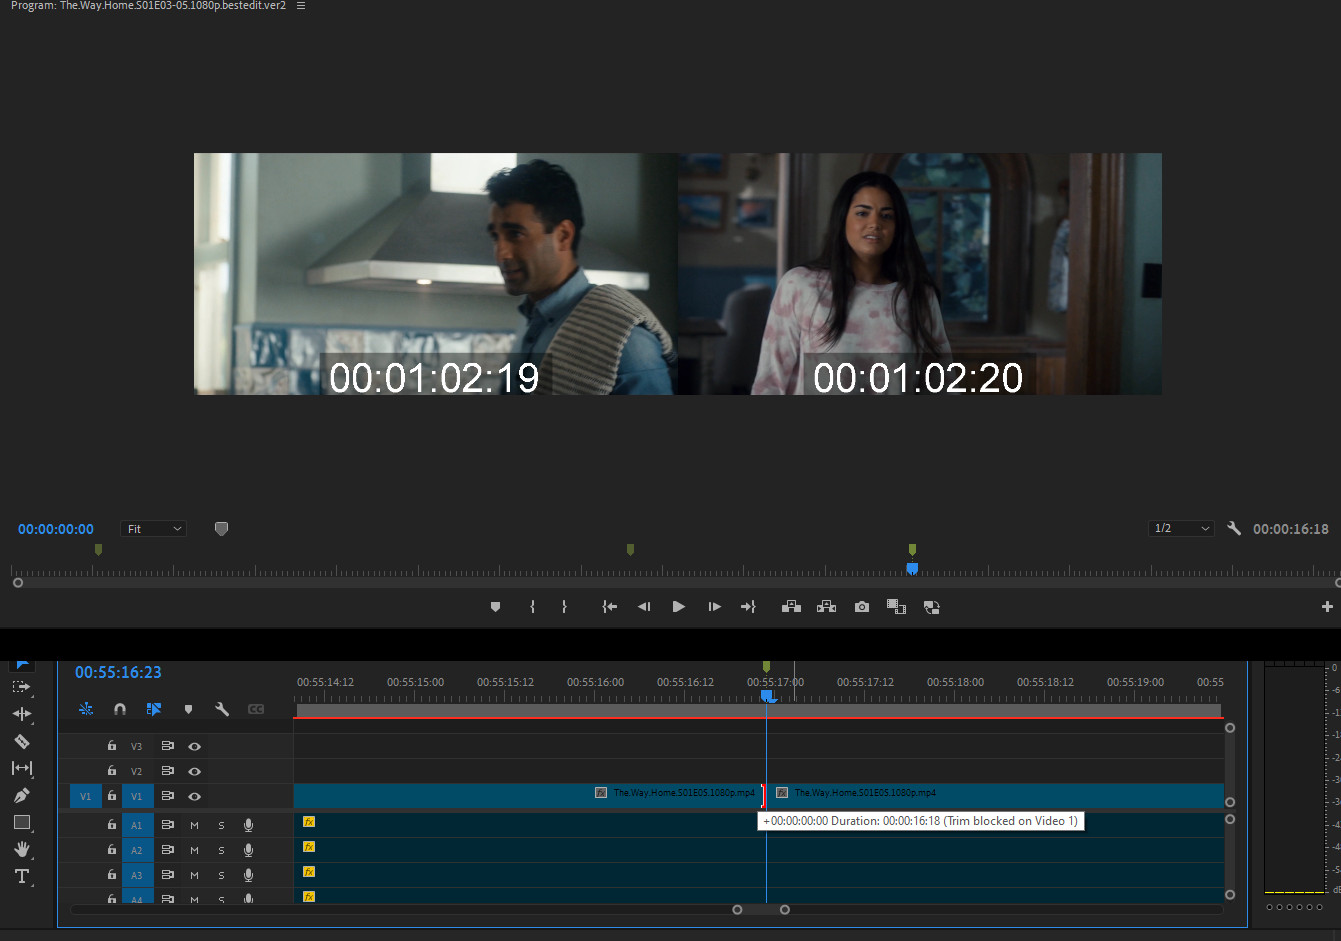The image size is (1341, 941).
Task: Click the timeline timecode 00:55:16:23
Action: (118, 672)
